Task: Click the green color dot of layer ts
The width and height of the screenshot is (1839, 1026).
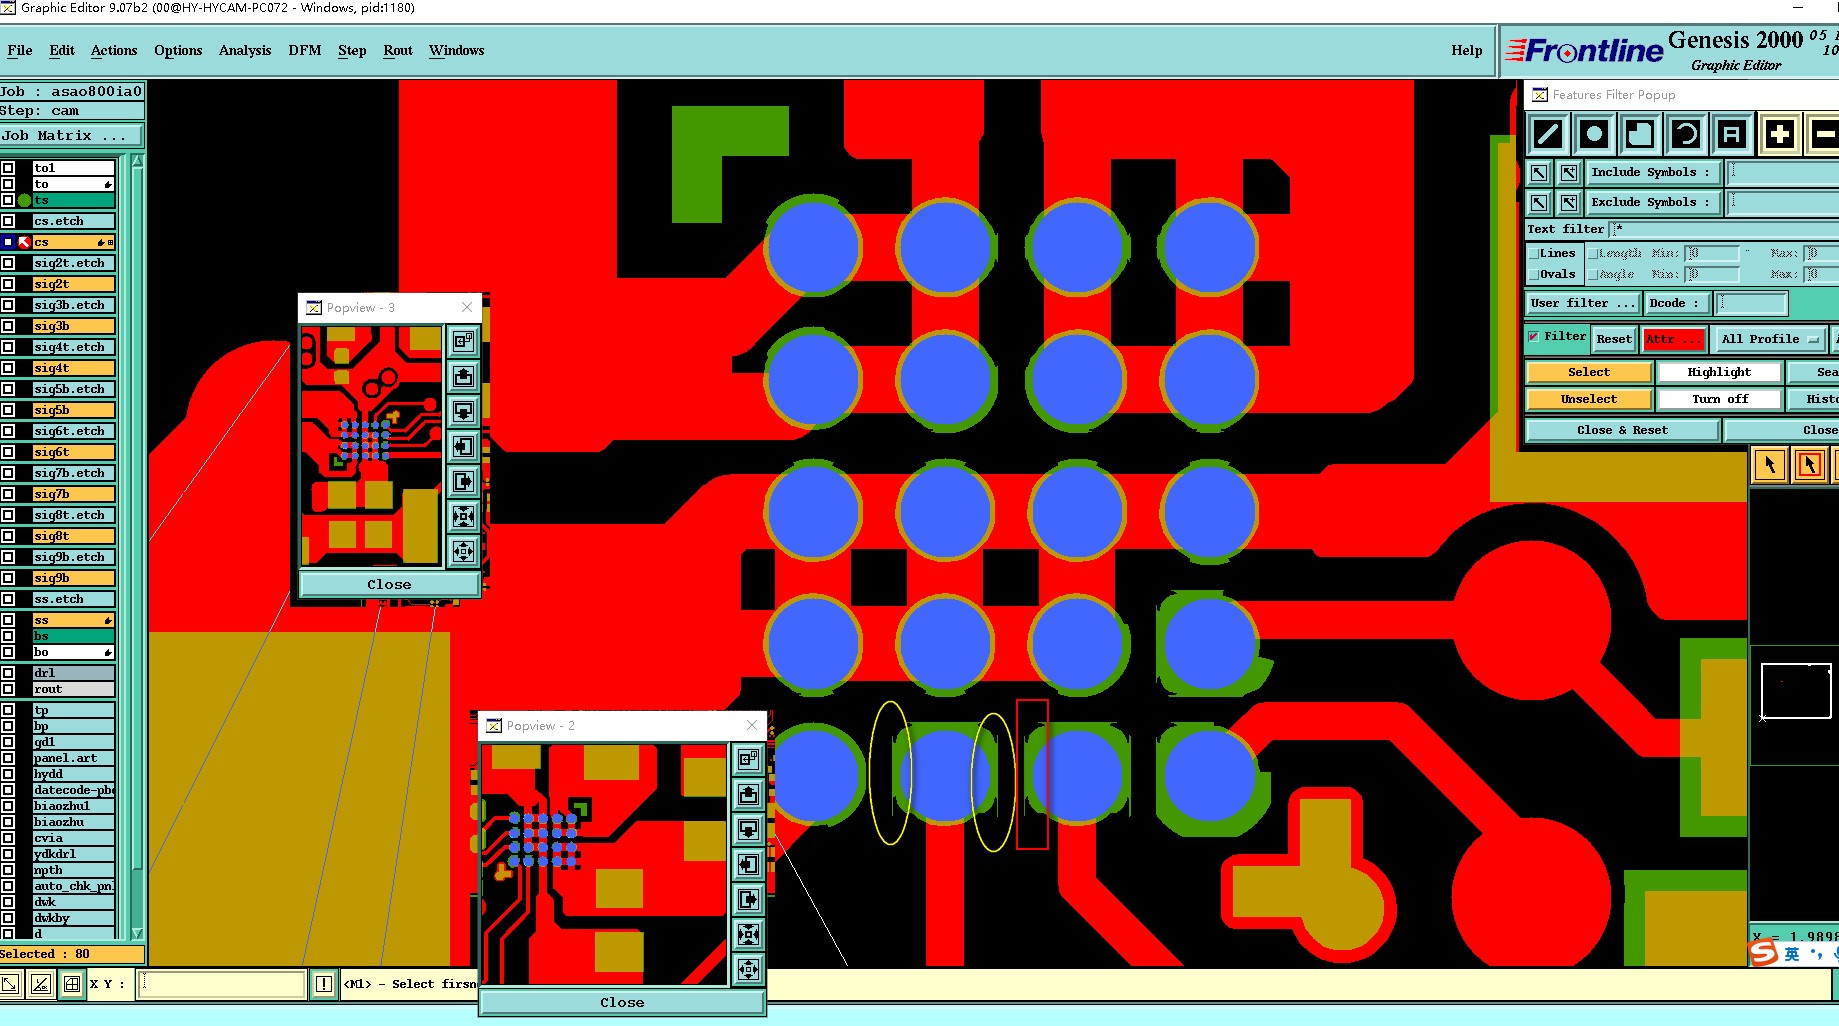Action: (x=24, y=200)
